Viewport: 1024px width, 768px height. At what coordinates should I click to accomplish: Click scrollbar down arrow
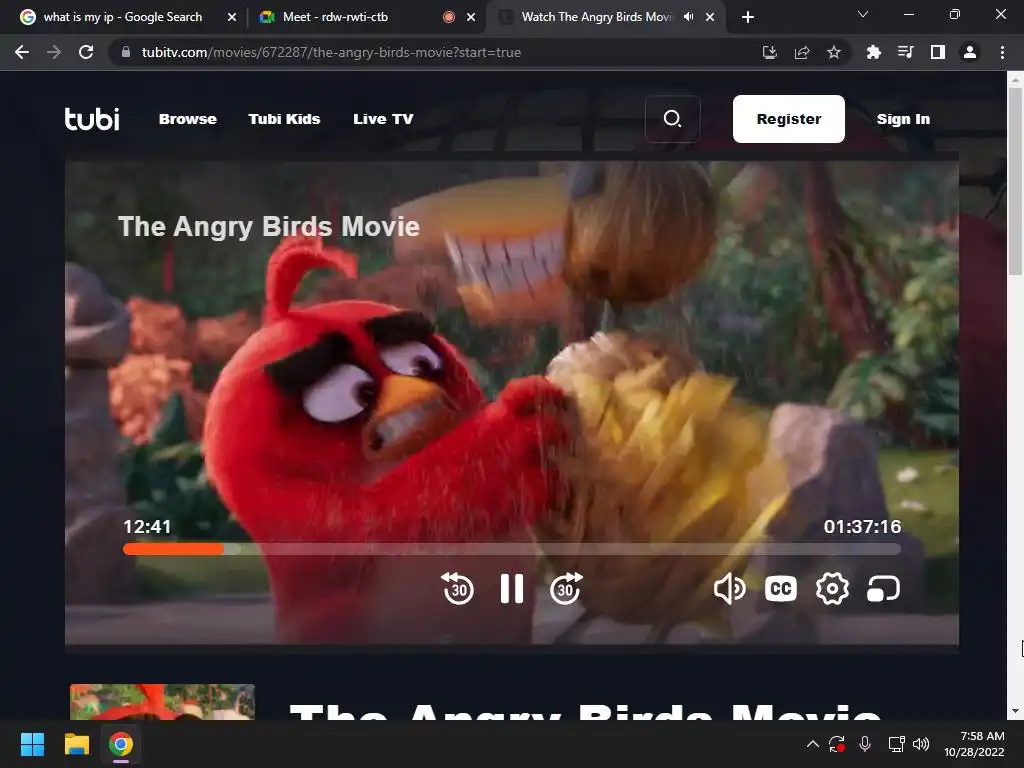click(x=1015, y=711)
